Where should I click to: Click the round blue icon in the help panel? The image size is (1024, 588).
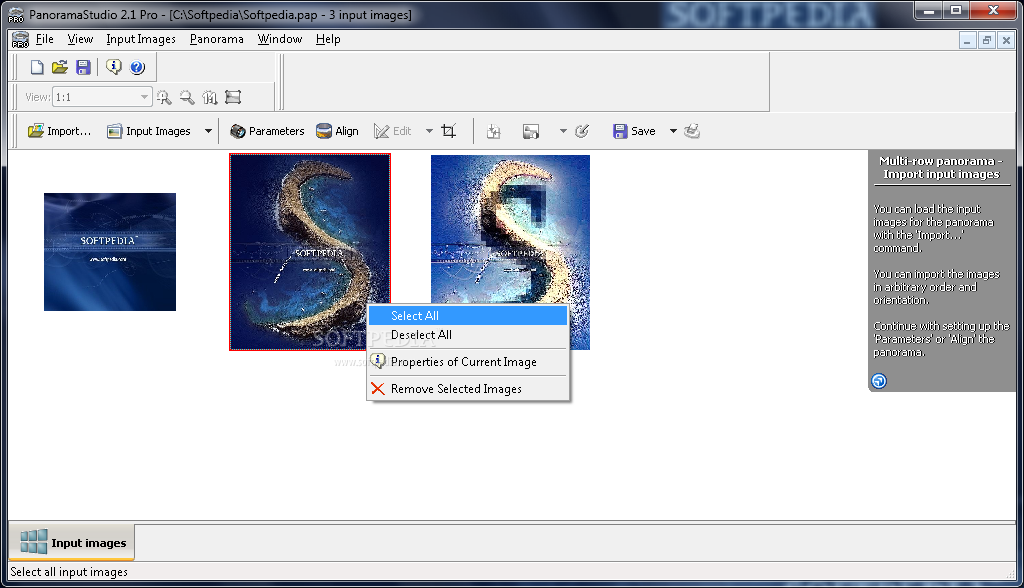click(879, 381)
